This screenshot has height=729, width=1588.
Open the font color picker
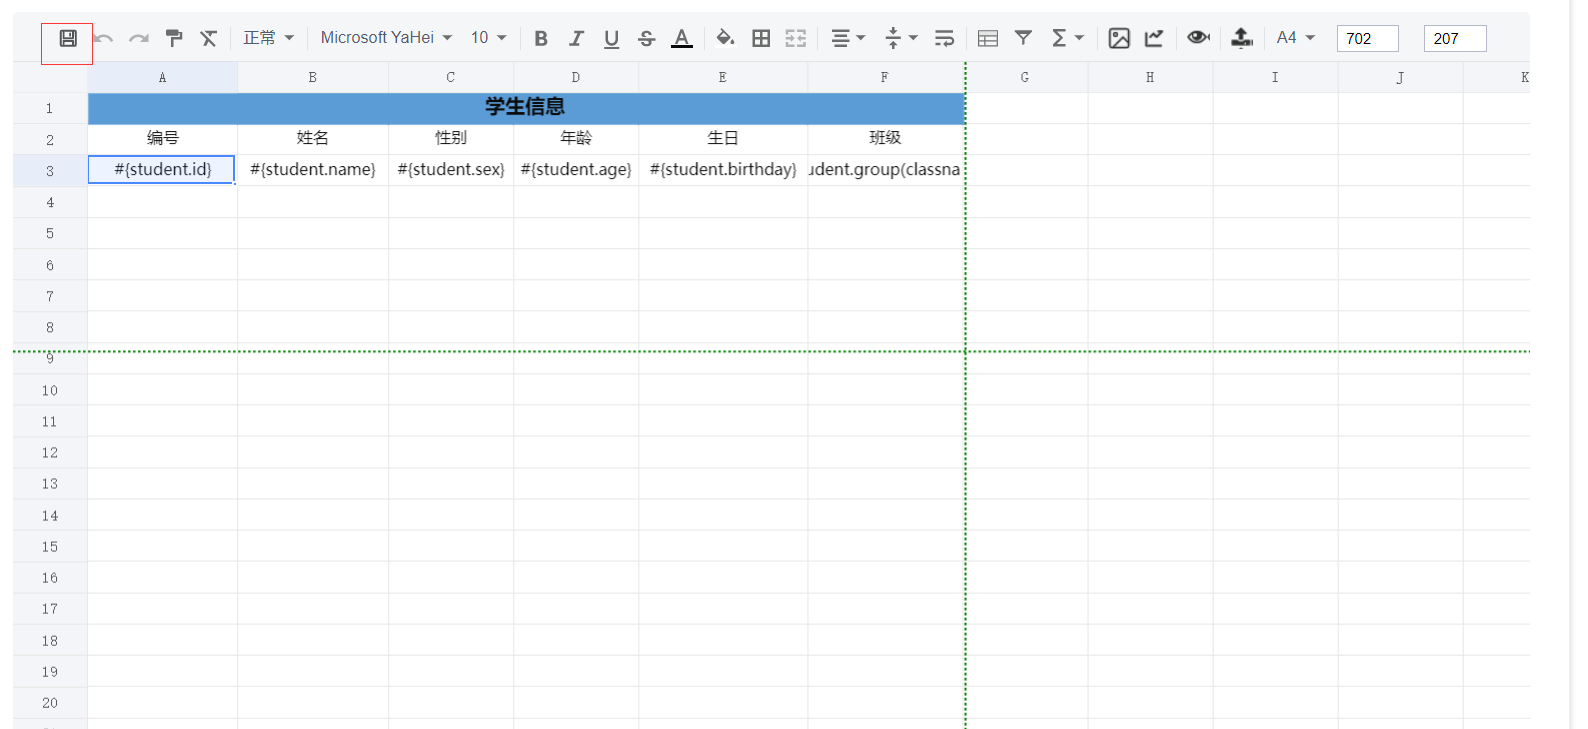point(682,38)
